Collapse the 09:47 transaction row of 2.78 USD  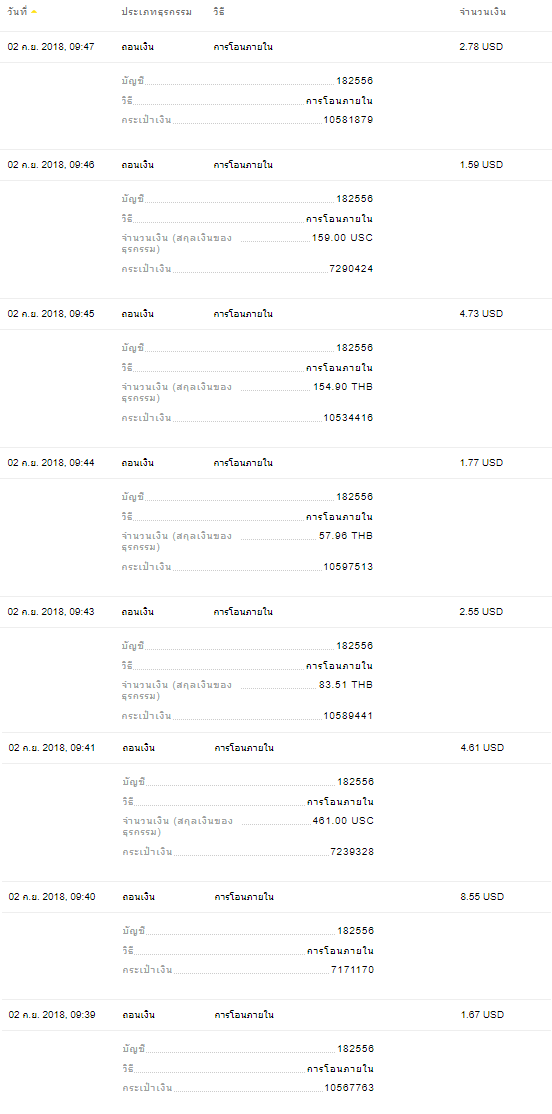point(276,47)
